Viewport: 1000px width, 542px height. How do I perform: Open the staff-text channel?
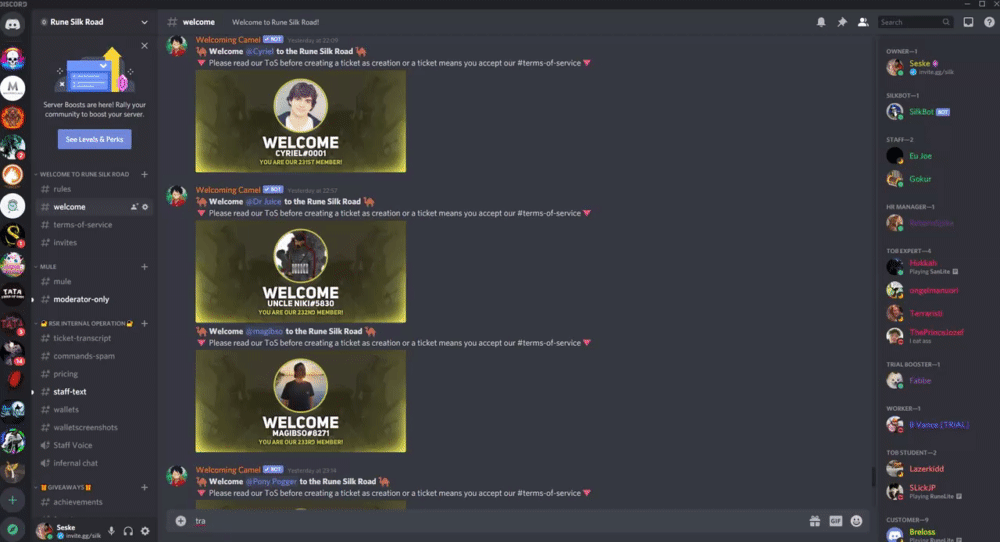point(70,392)
